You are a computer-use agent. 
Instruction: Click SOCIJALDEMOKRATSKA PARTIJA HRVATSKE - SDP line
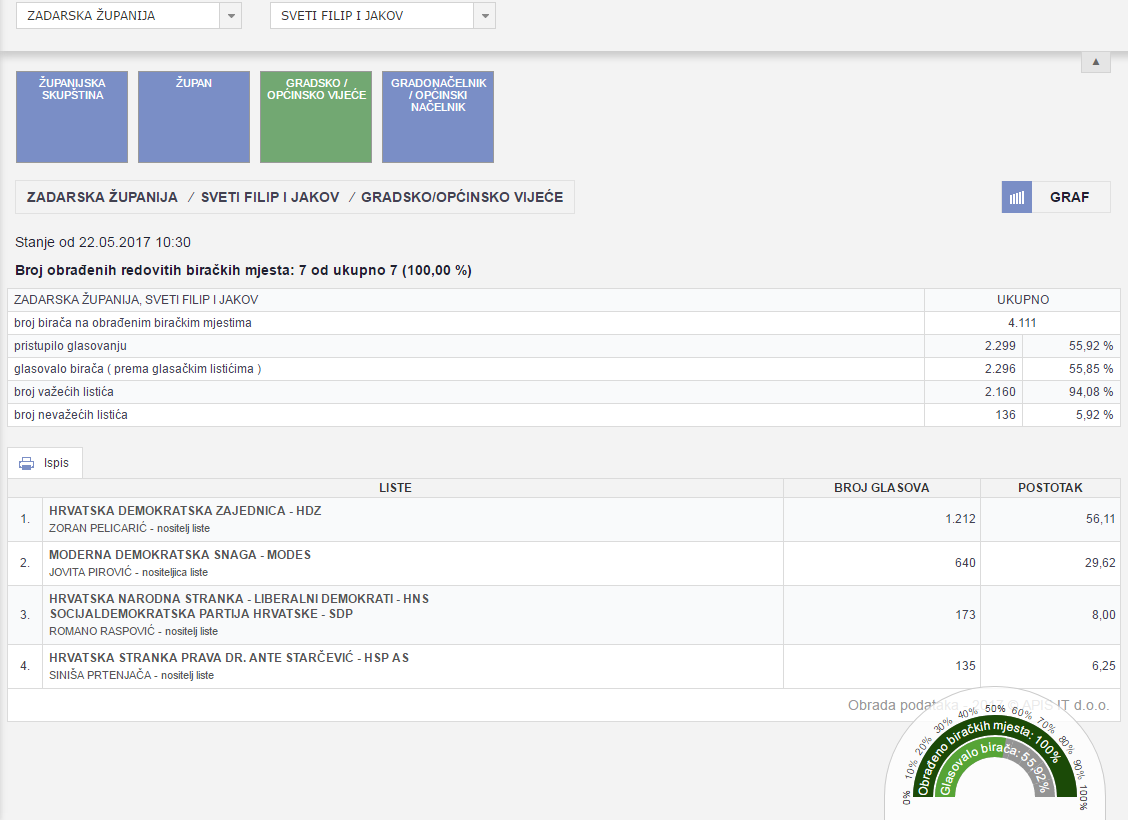201,614
